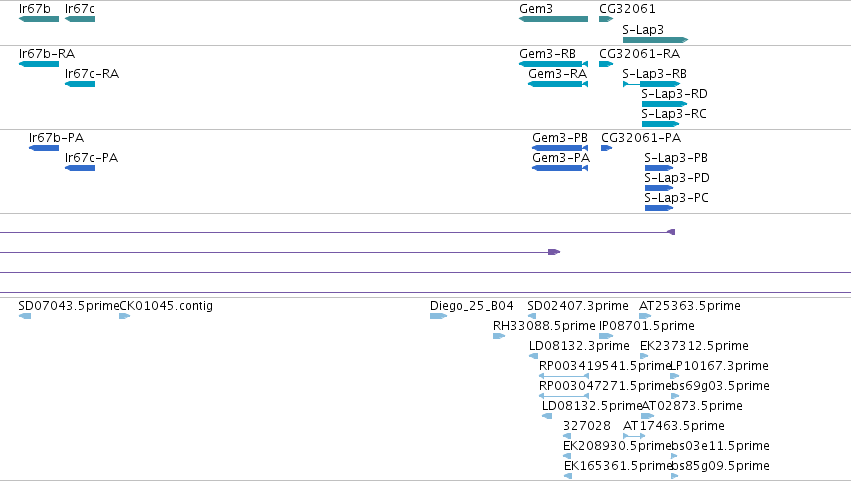Click the AT25363.5prime label
This screenshot has width=851, height=481.
coord(690,306)
